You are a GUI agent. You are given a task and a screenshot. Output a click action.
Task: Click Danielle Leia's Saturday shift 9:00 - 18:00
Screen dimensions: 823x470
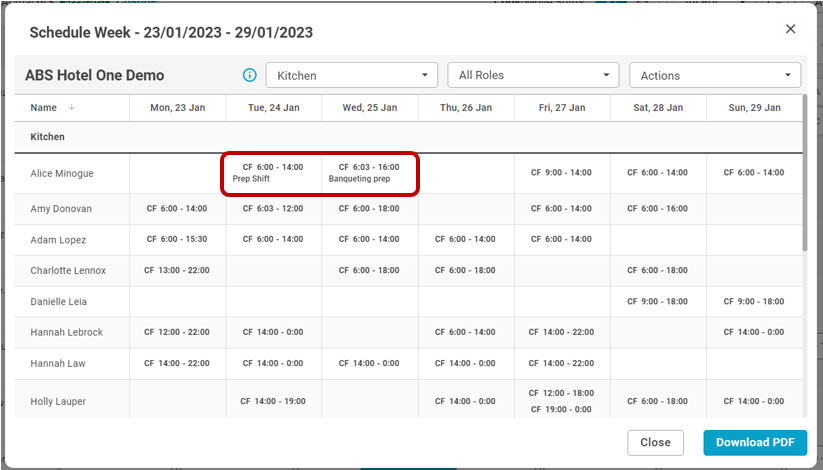click(657, 301)
